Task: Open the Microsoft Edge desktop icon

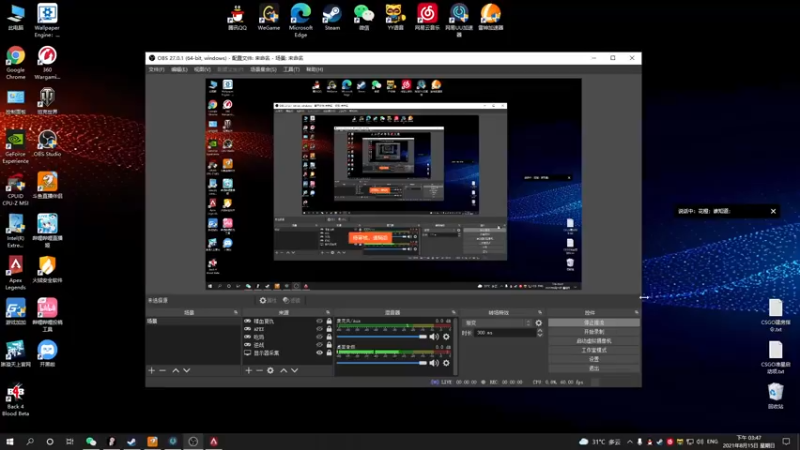Action: click(x=301, y=20)
